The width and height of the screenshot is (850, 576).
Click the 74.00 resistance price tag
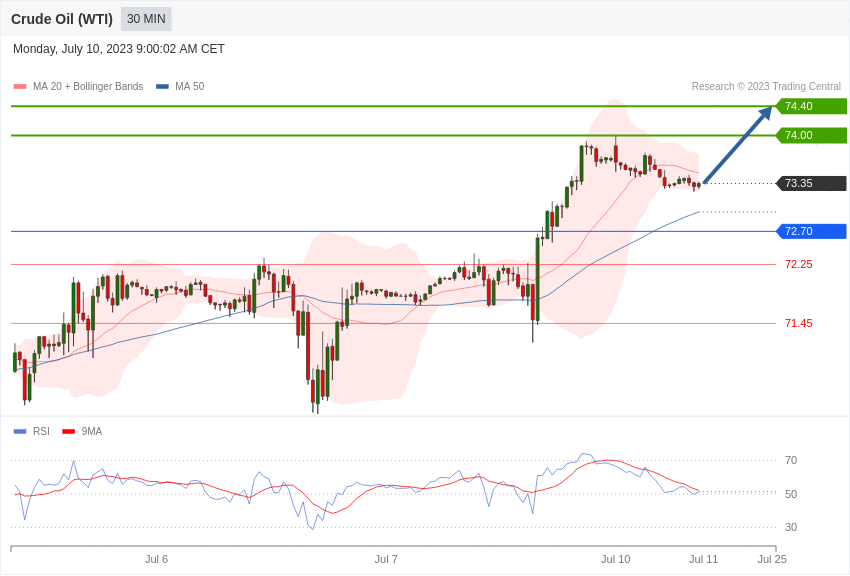[812, 135]
